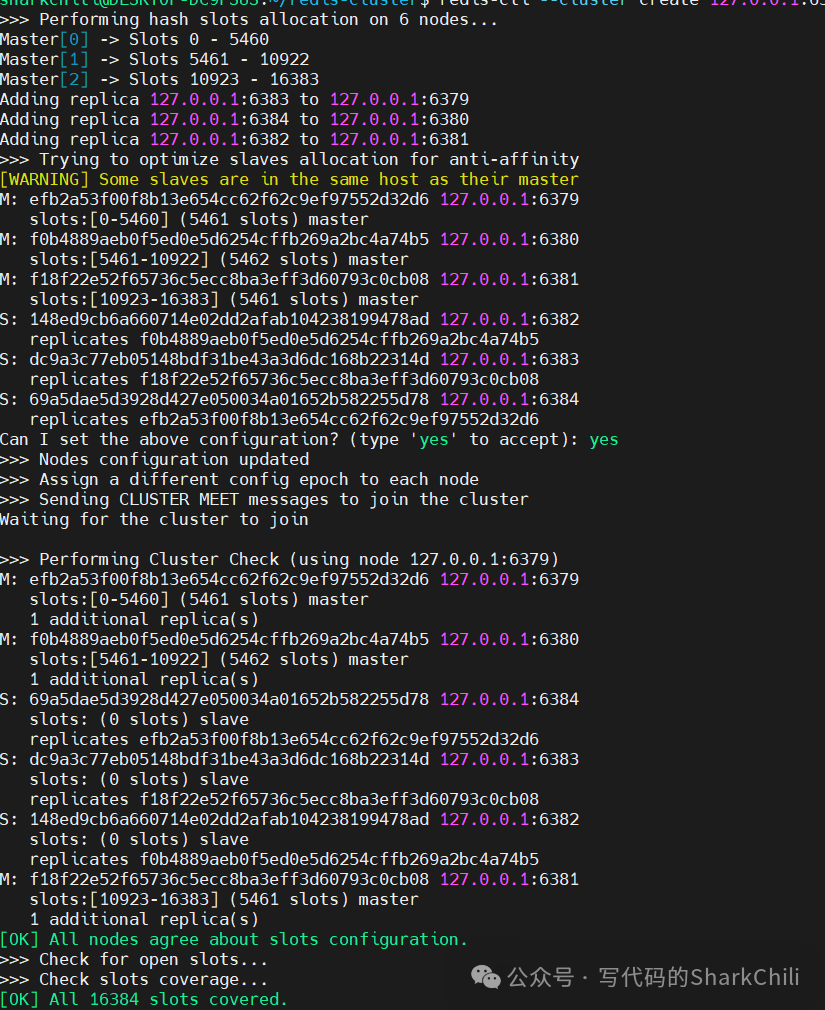Select the 'Master[0] -> Slots 0 - 5460' line

134,39
